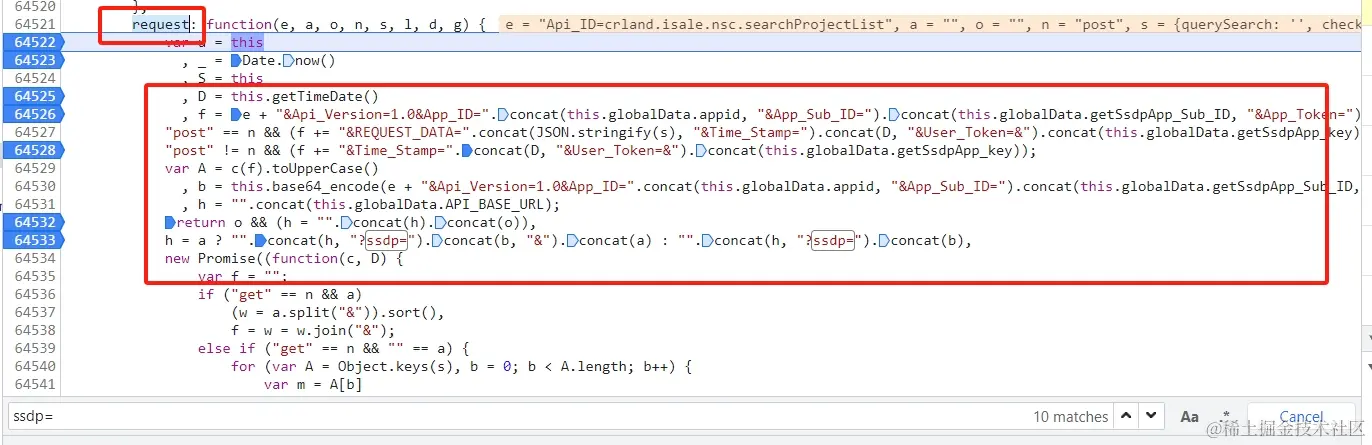
Task: Toggle regular expression search option
Action: 1224,414
